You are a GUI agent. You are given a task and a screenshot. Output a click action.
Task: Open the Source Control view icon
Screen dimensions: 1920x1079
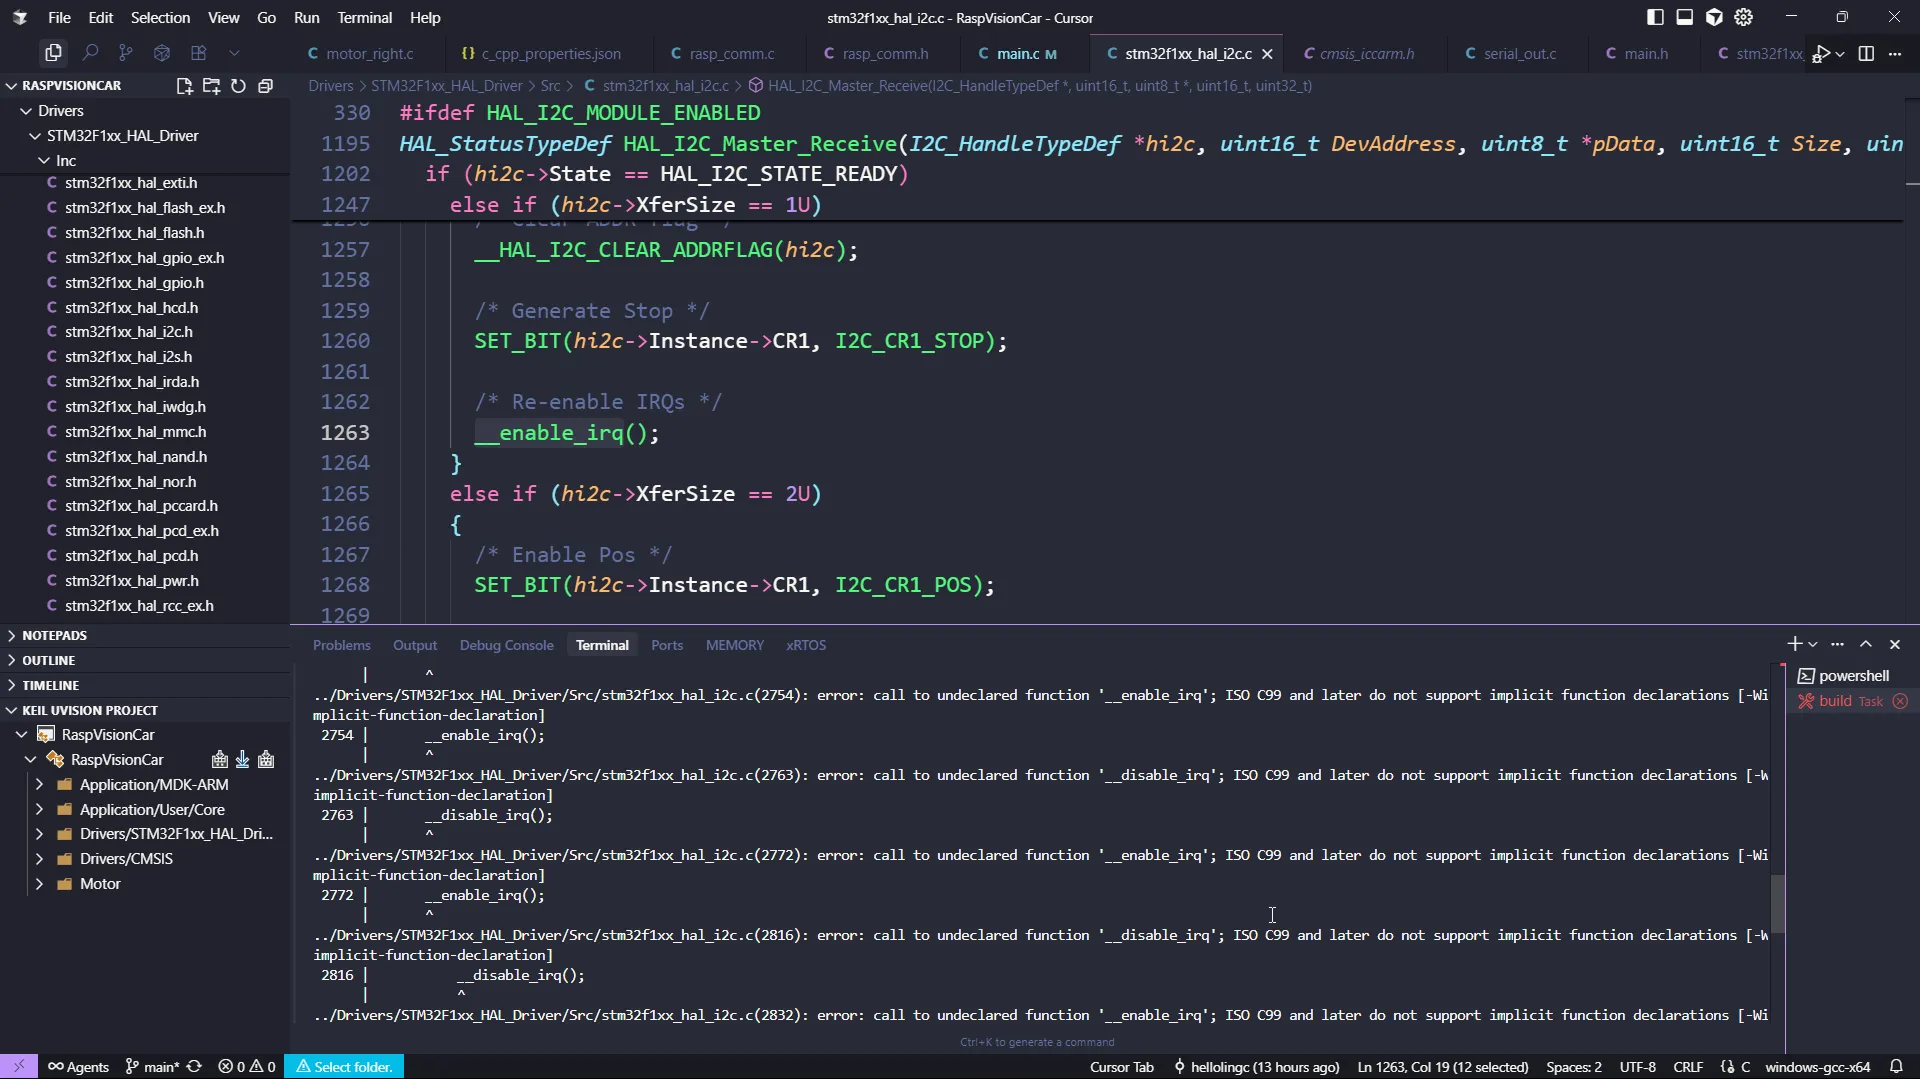pyautogui.click(x=126, y=53)
